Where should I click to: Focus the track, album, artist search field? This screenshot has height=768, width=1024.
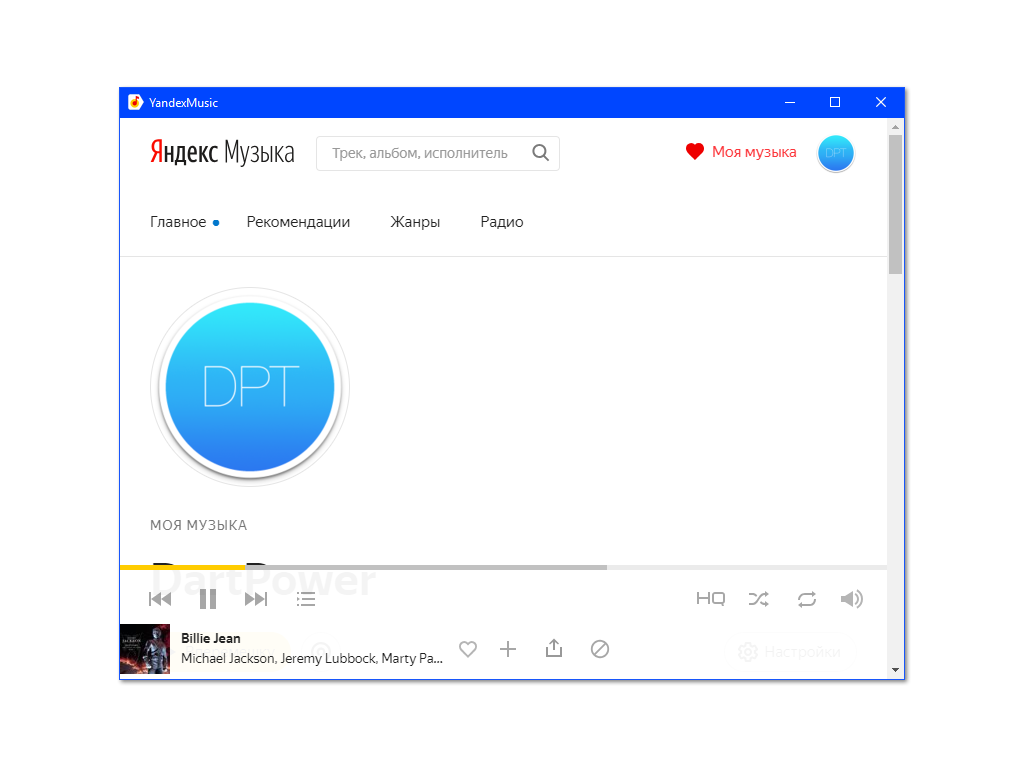pyautogui.click(x=438, y=153)
